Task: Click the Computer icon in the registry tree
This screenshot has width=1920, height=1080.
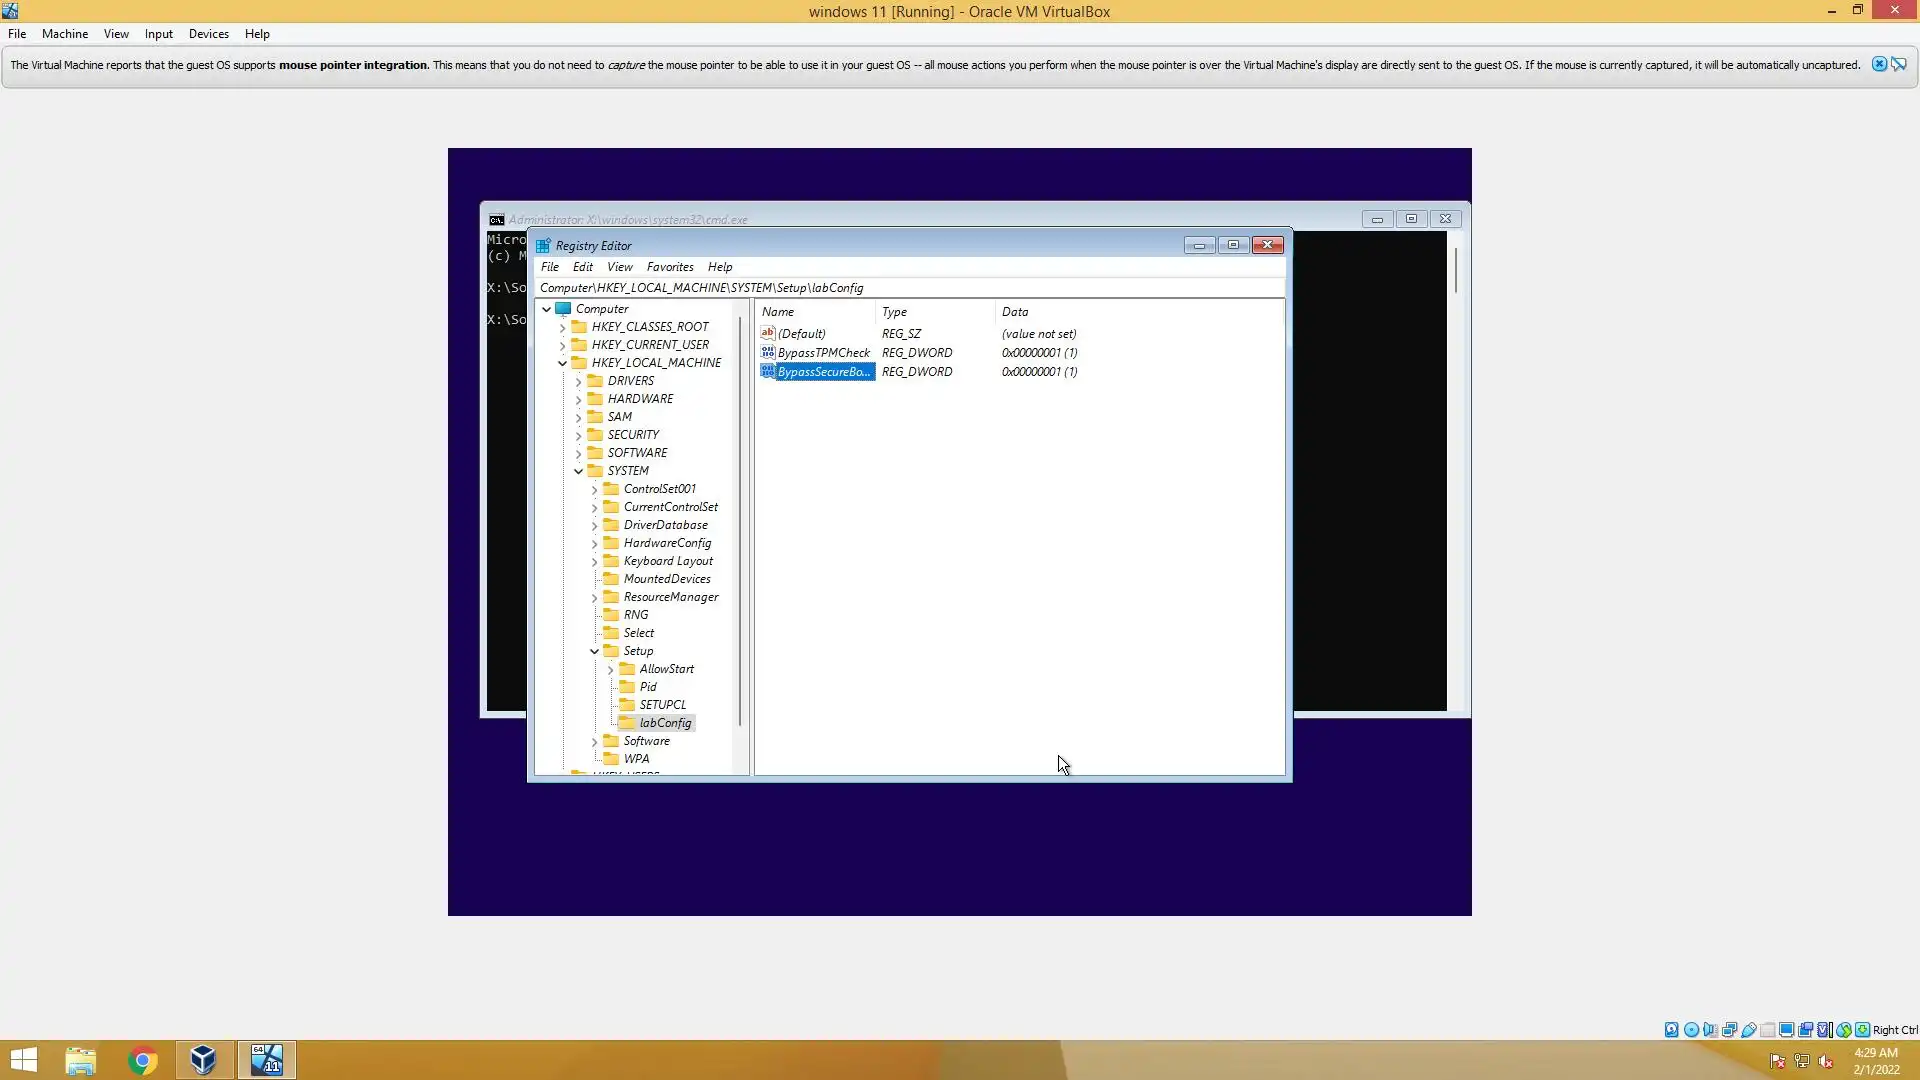Action: tap(563, 309)
